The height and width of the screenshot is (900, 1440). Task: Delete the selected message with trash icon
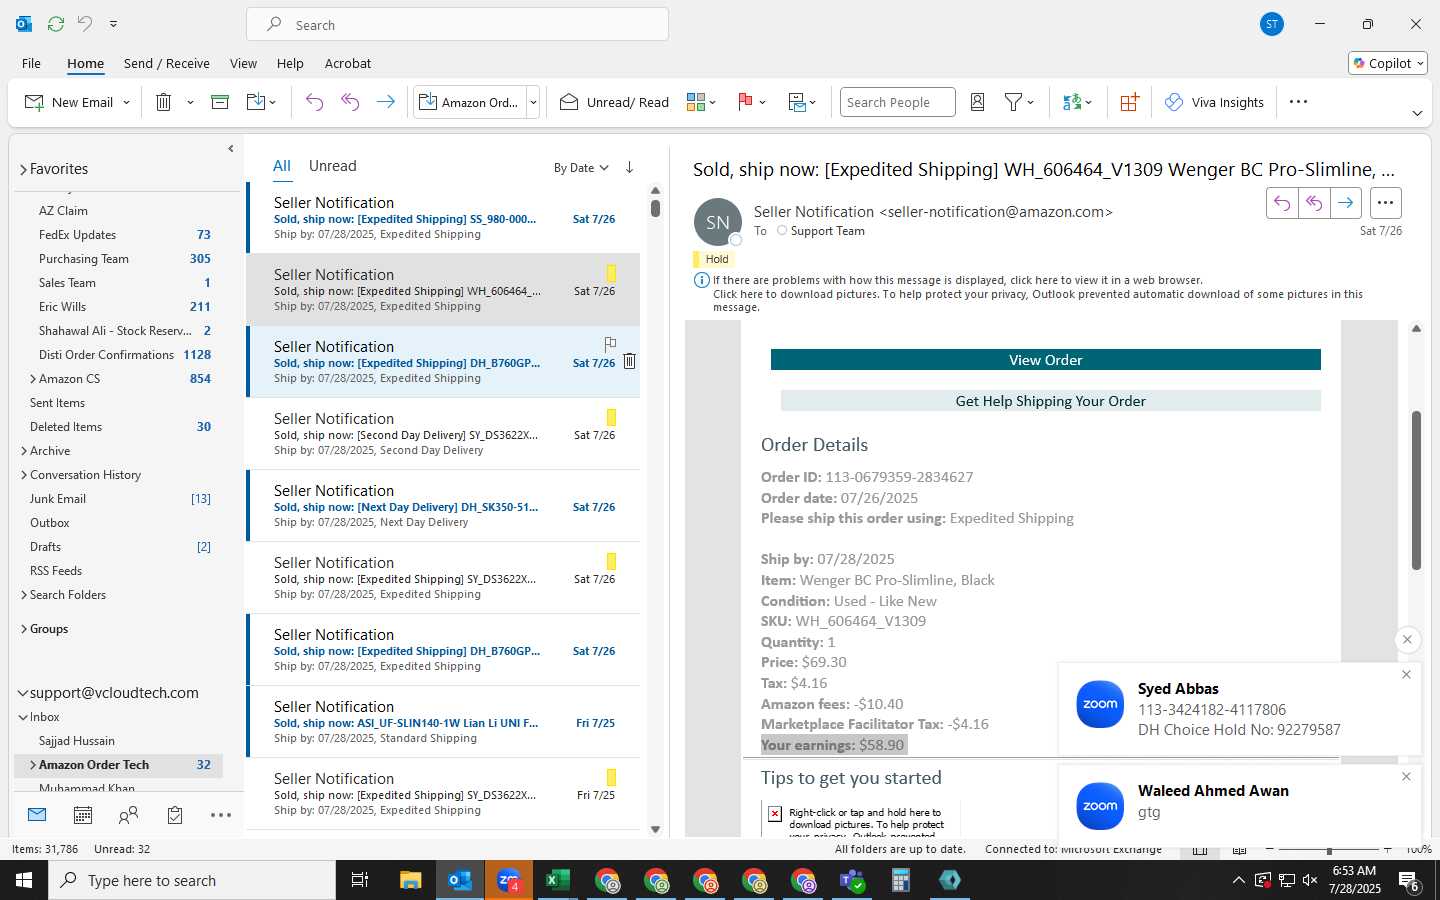(164, 102)
